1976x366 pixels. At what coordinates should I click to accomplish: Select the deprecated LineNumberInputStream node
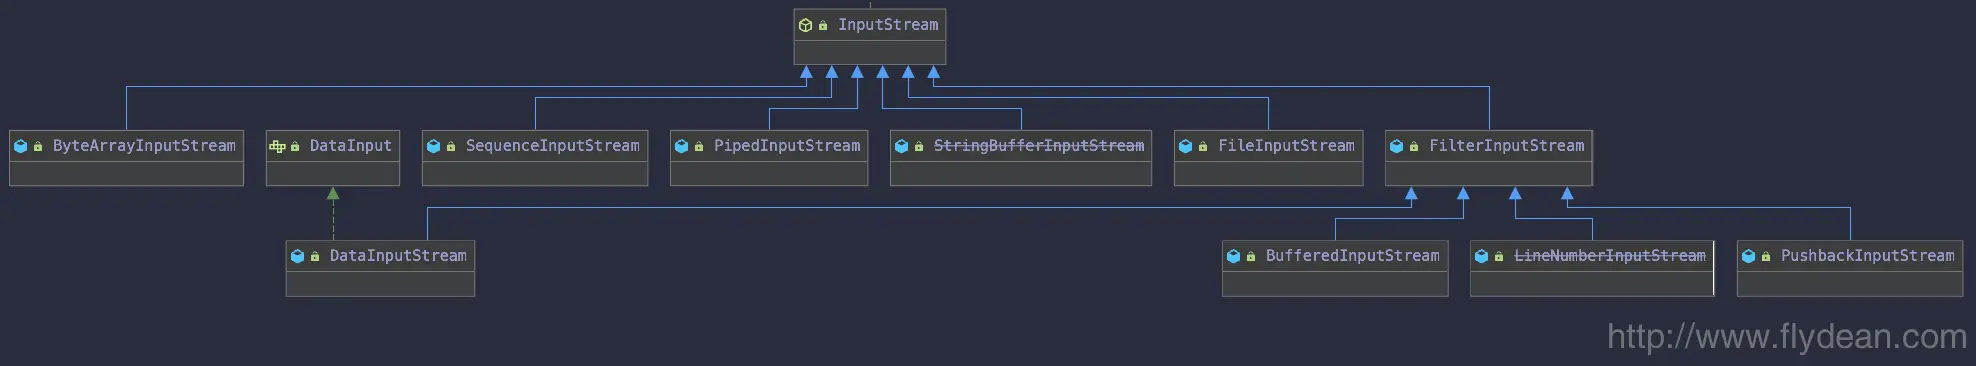click(x=1592, y=268)
